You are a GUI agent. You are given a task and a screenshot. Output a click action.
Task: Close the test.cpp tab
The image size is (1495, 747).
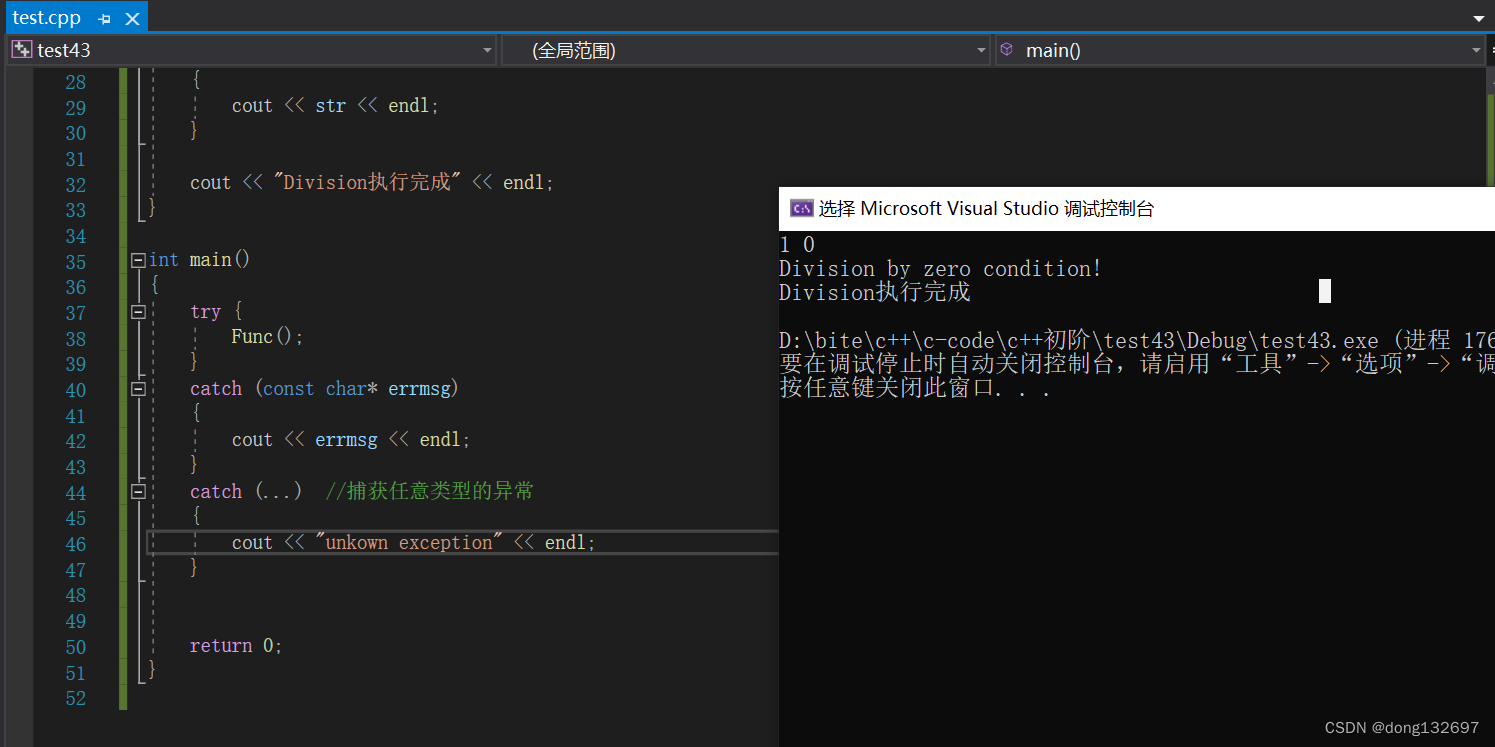(130, 19)
